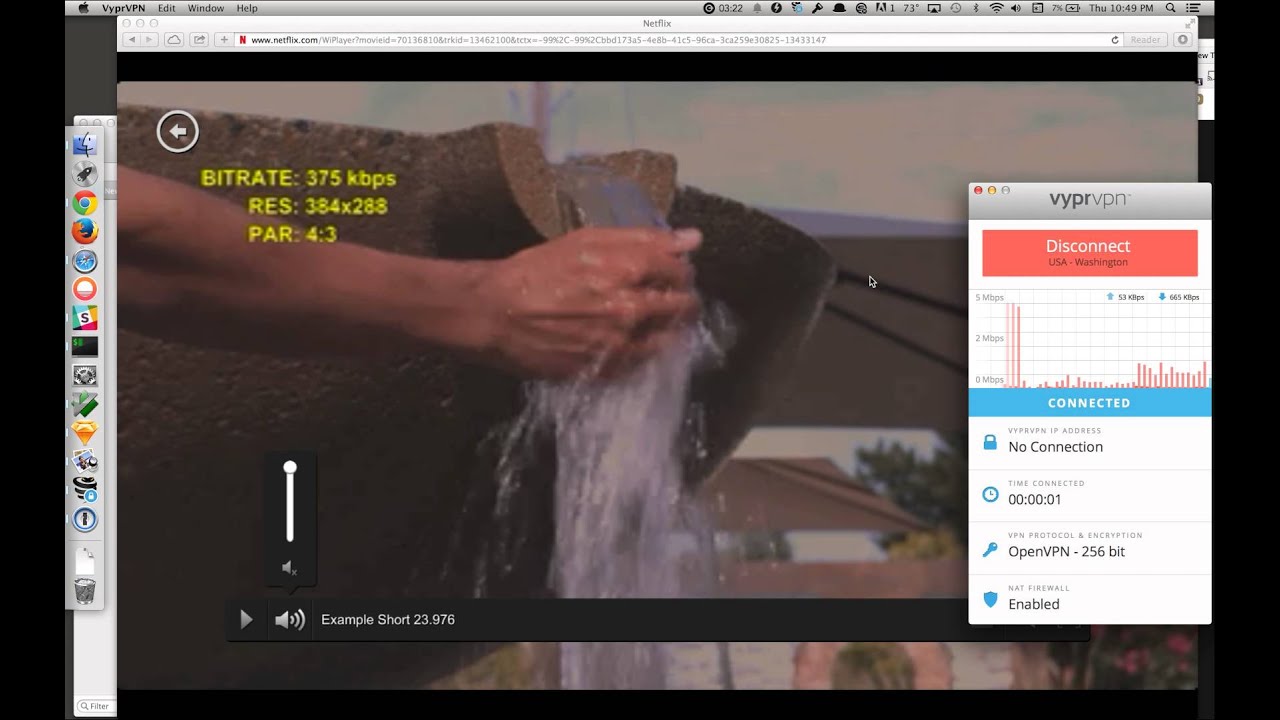
Task: Open the Trash in the Dock
Action: click(85, 592)
